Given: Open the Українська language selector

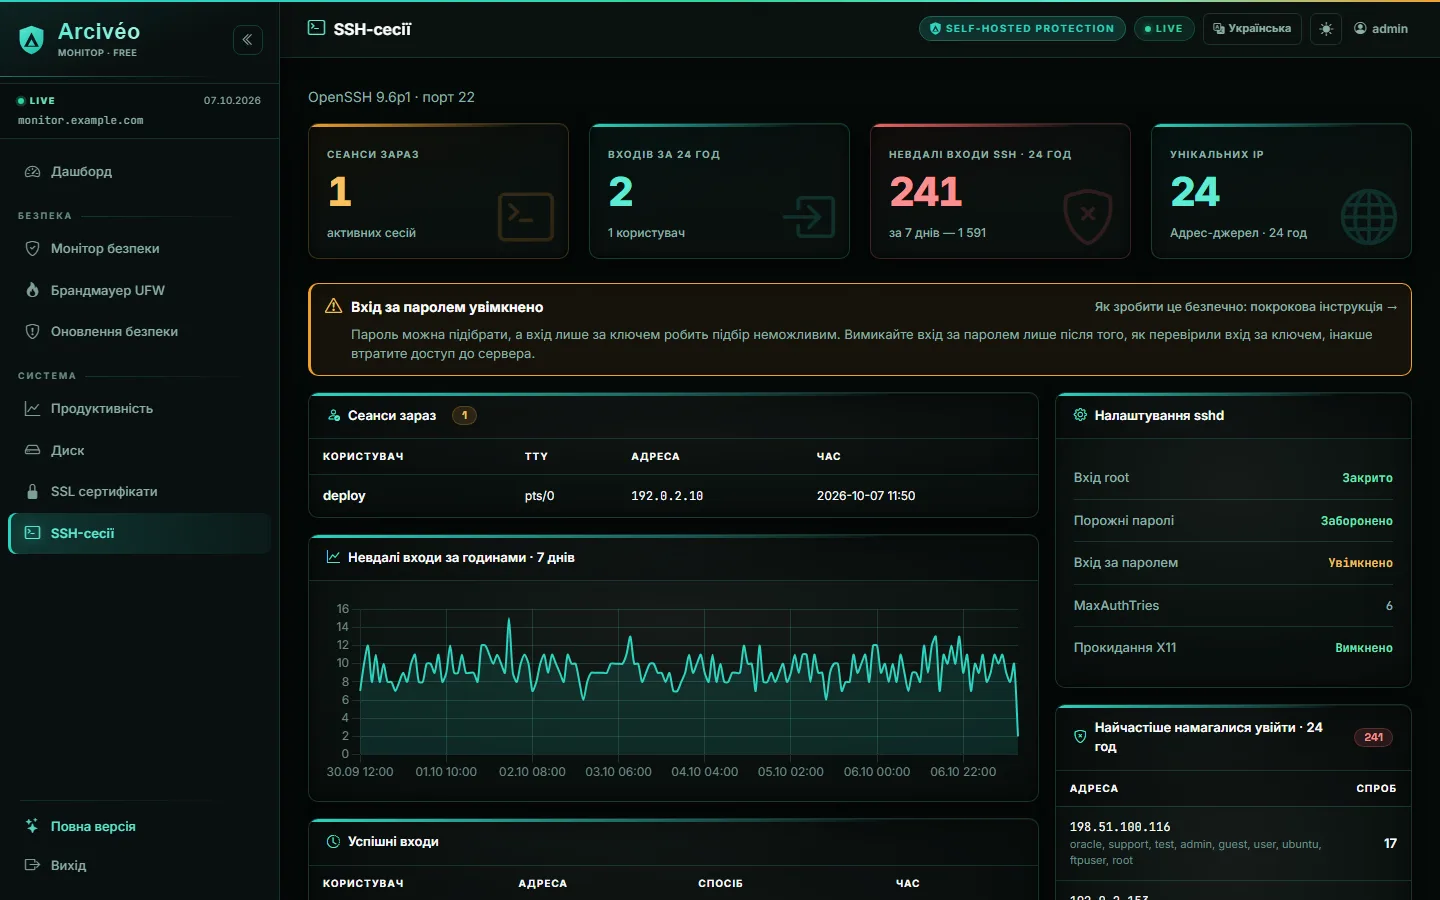Looking at the screenshot, I should [1252, 29].
